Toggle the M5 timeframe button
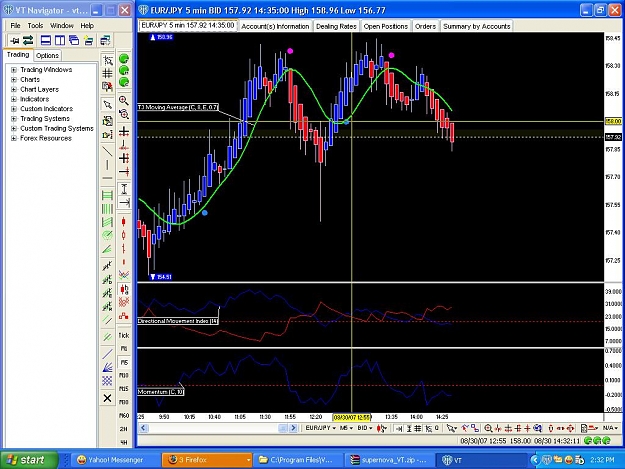625x469 pixels. click(x=124, y=362)
